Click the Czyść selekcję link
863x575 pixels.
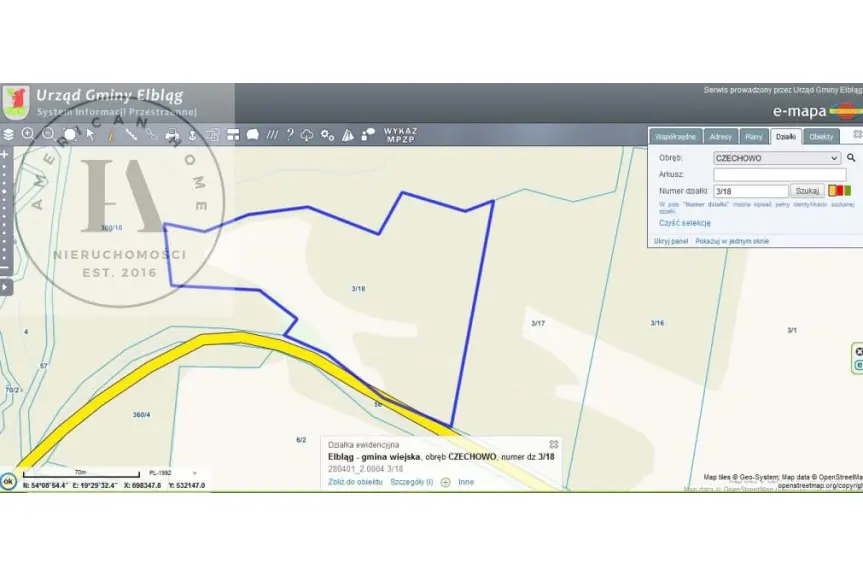point(684,223)
